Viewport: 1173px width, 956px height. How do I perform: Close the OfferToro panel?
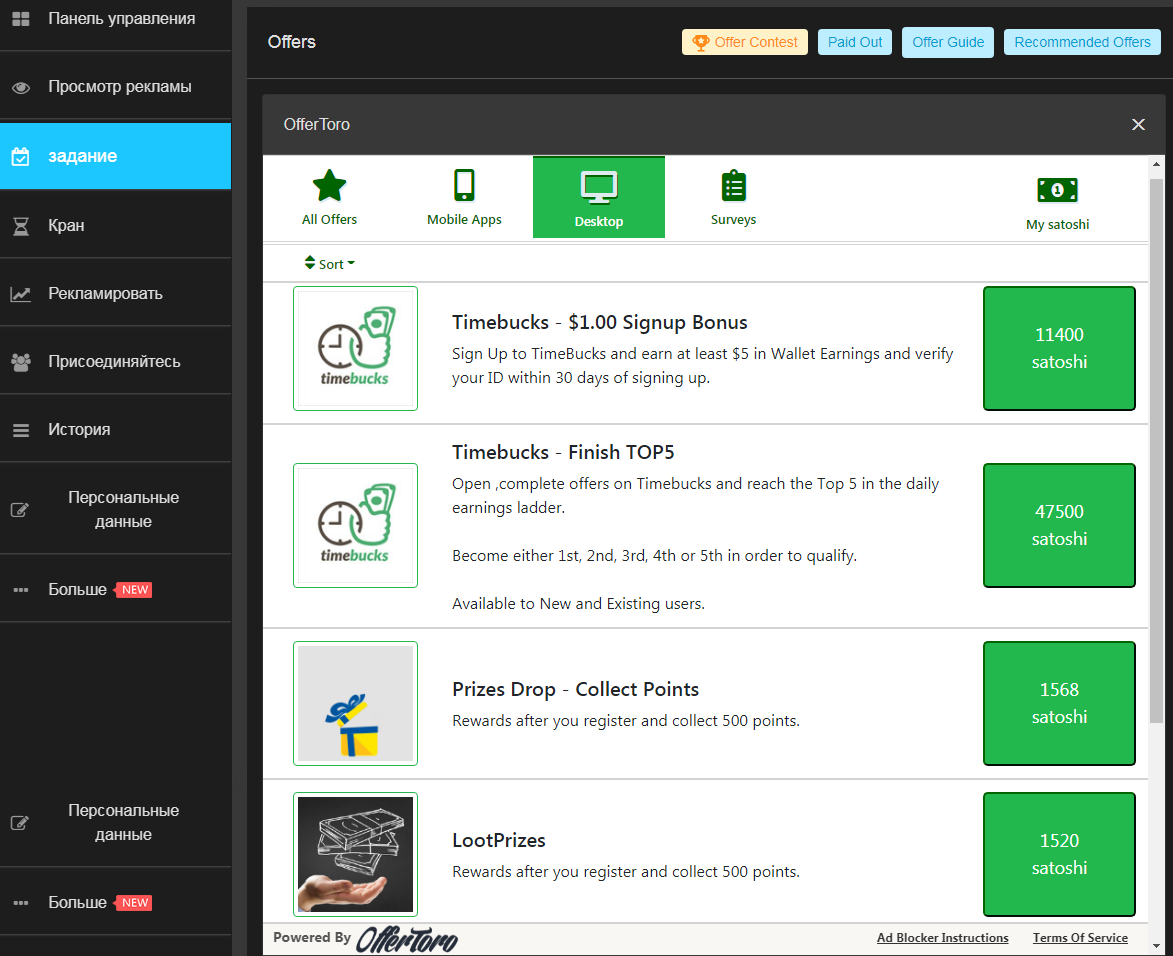click(1138, 124)
